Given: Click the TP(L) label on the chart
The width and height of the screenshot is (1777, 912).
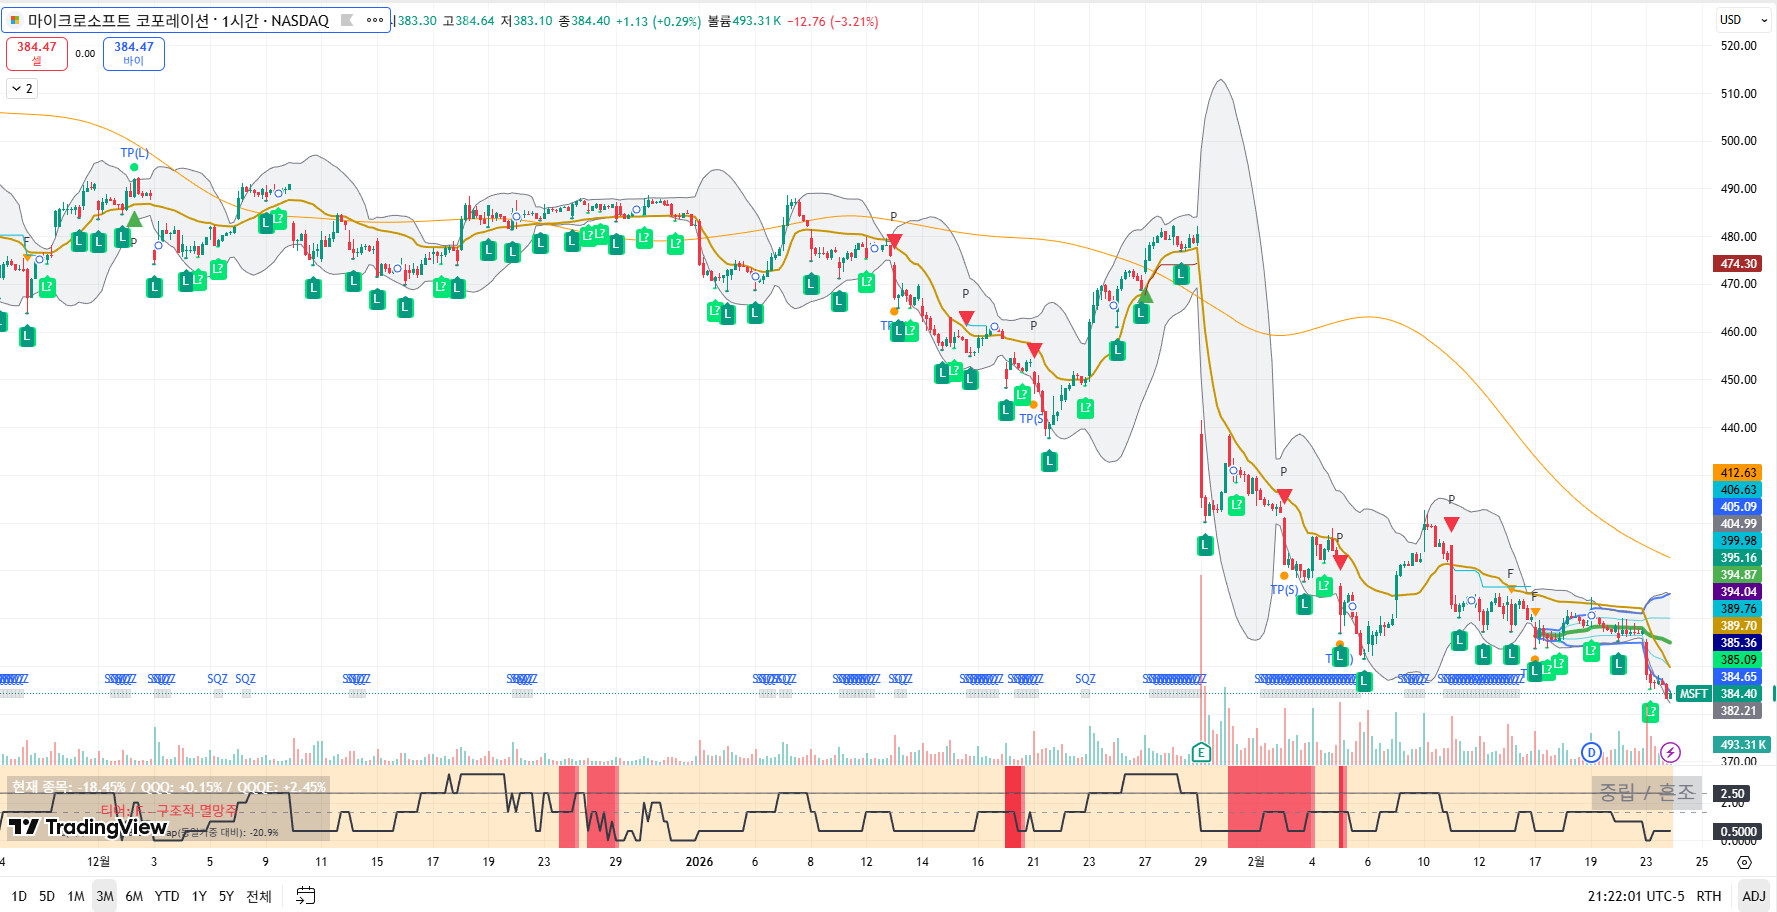Looking at the screenshot, I should [134, 153].
